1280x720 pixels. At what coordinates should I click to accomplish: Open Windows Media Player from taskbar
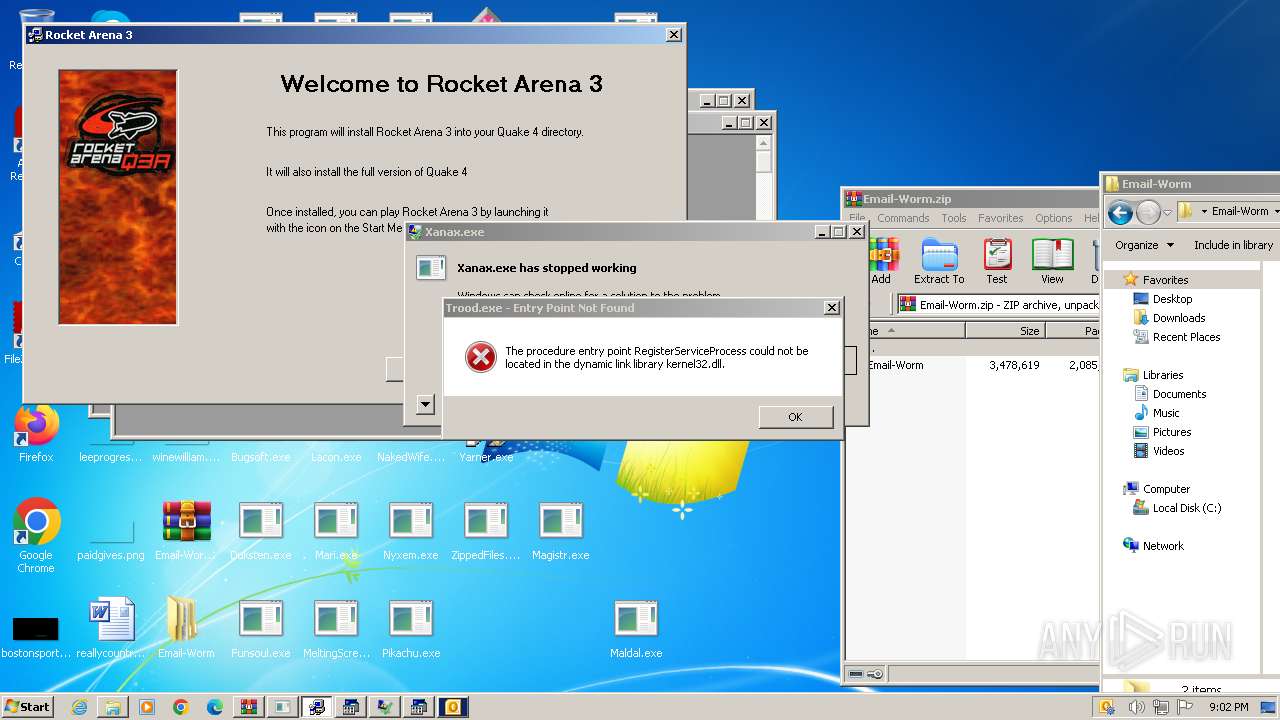click(147, 707)
